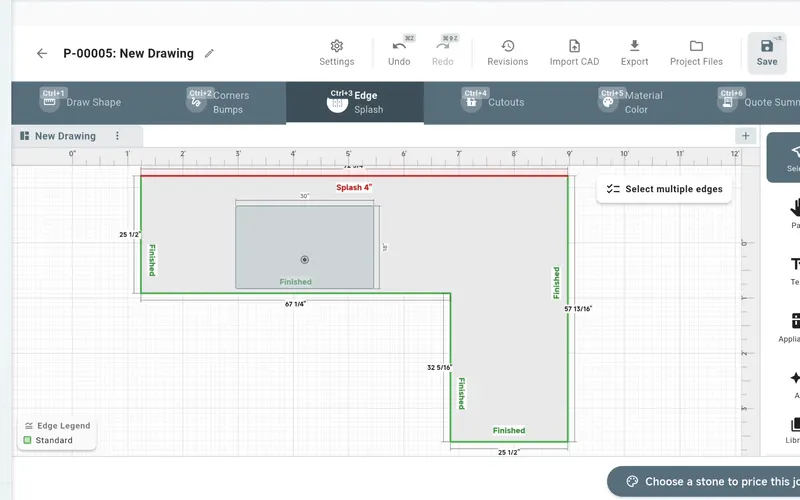Image resolution: width=800 pixels, height=500 pixels.
Task: Switch to Cutouts step
Action: 492,102
